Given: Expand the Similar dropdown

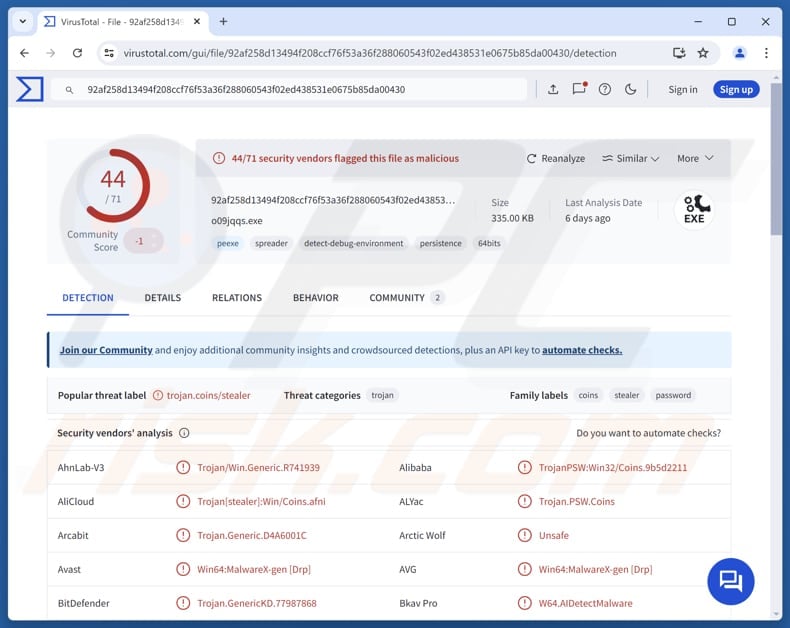Looking at the screenshot, I should [631, 158].
